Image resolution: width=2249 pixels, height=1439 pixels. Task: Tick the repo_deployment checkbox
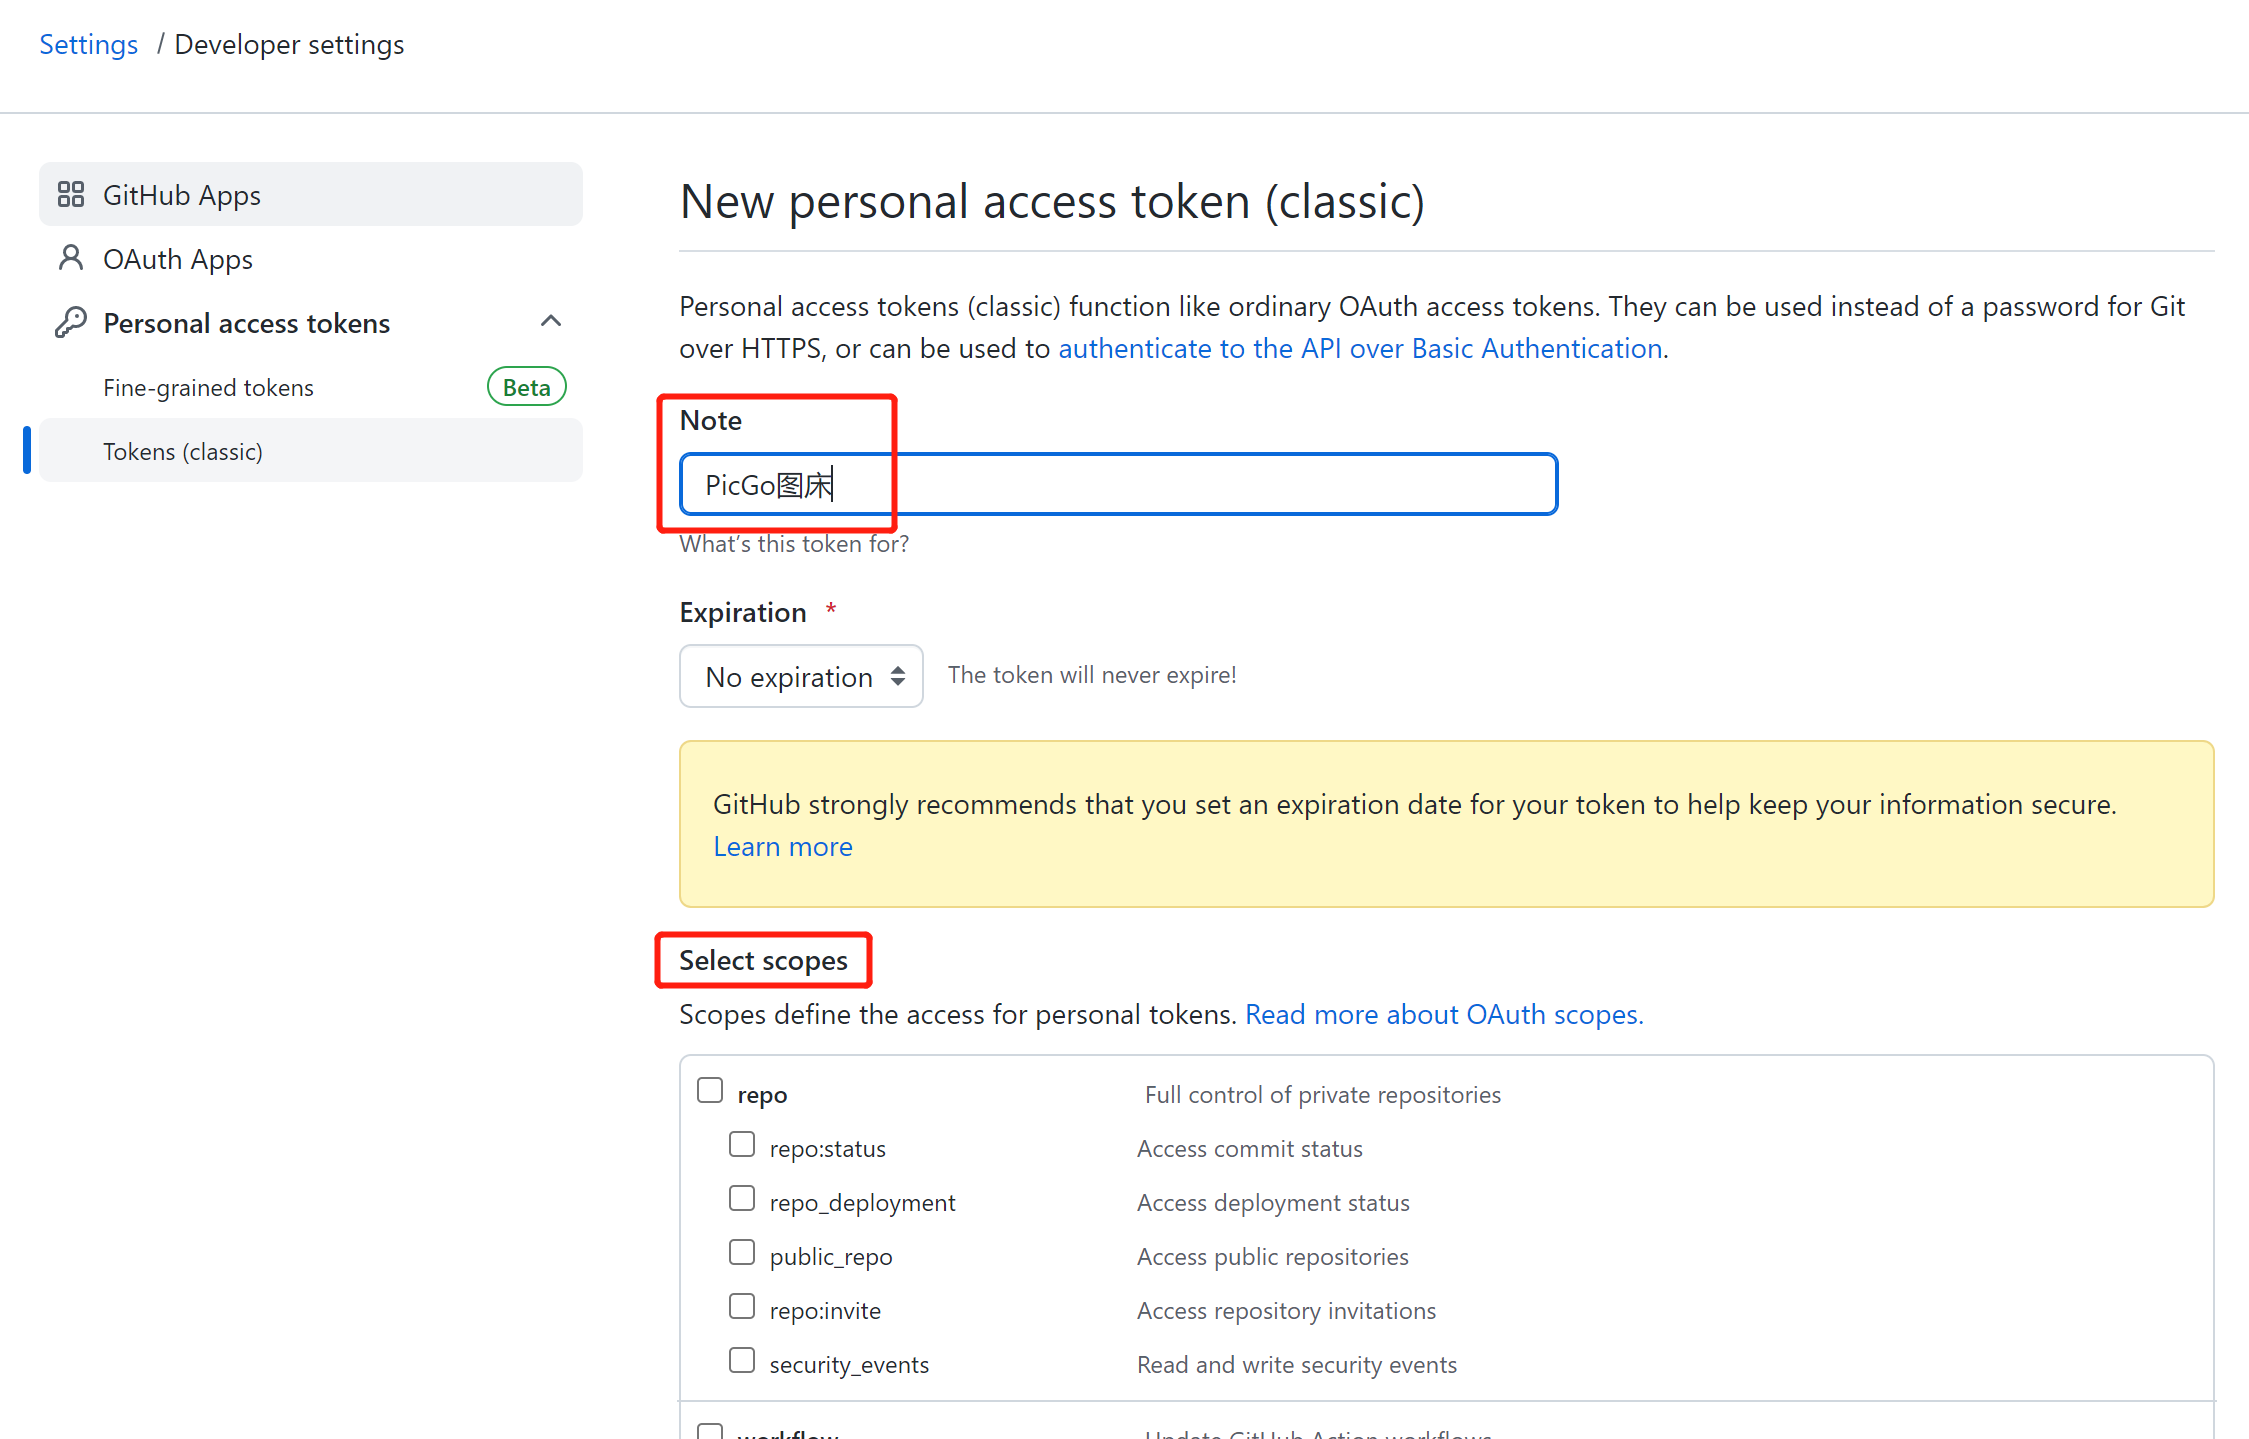[x=742, y=1198]
